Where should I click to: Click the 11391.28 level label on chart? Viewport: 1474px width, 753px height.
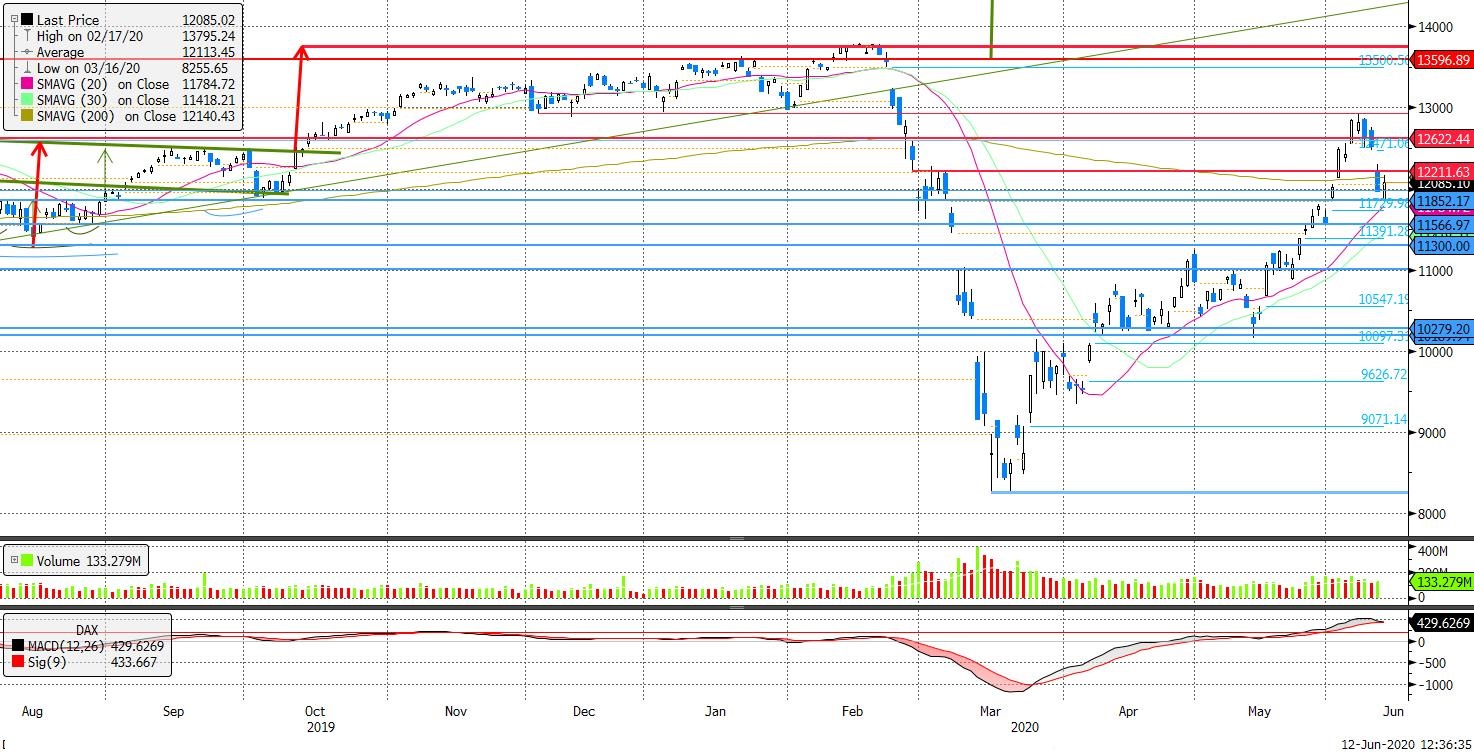pos(1383,231)
